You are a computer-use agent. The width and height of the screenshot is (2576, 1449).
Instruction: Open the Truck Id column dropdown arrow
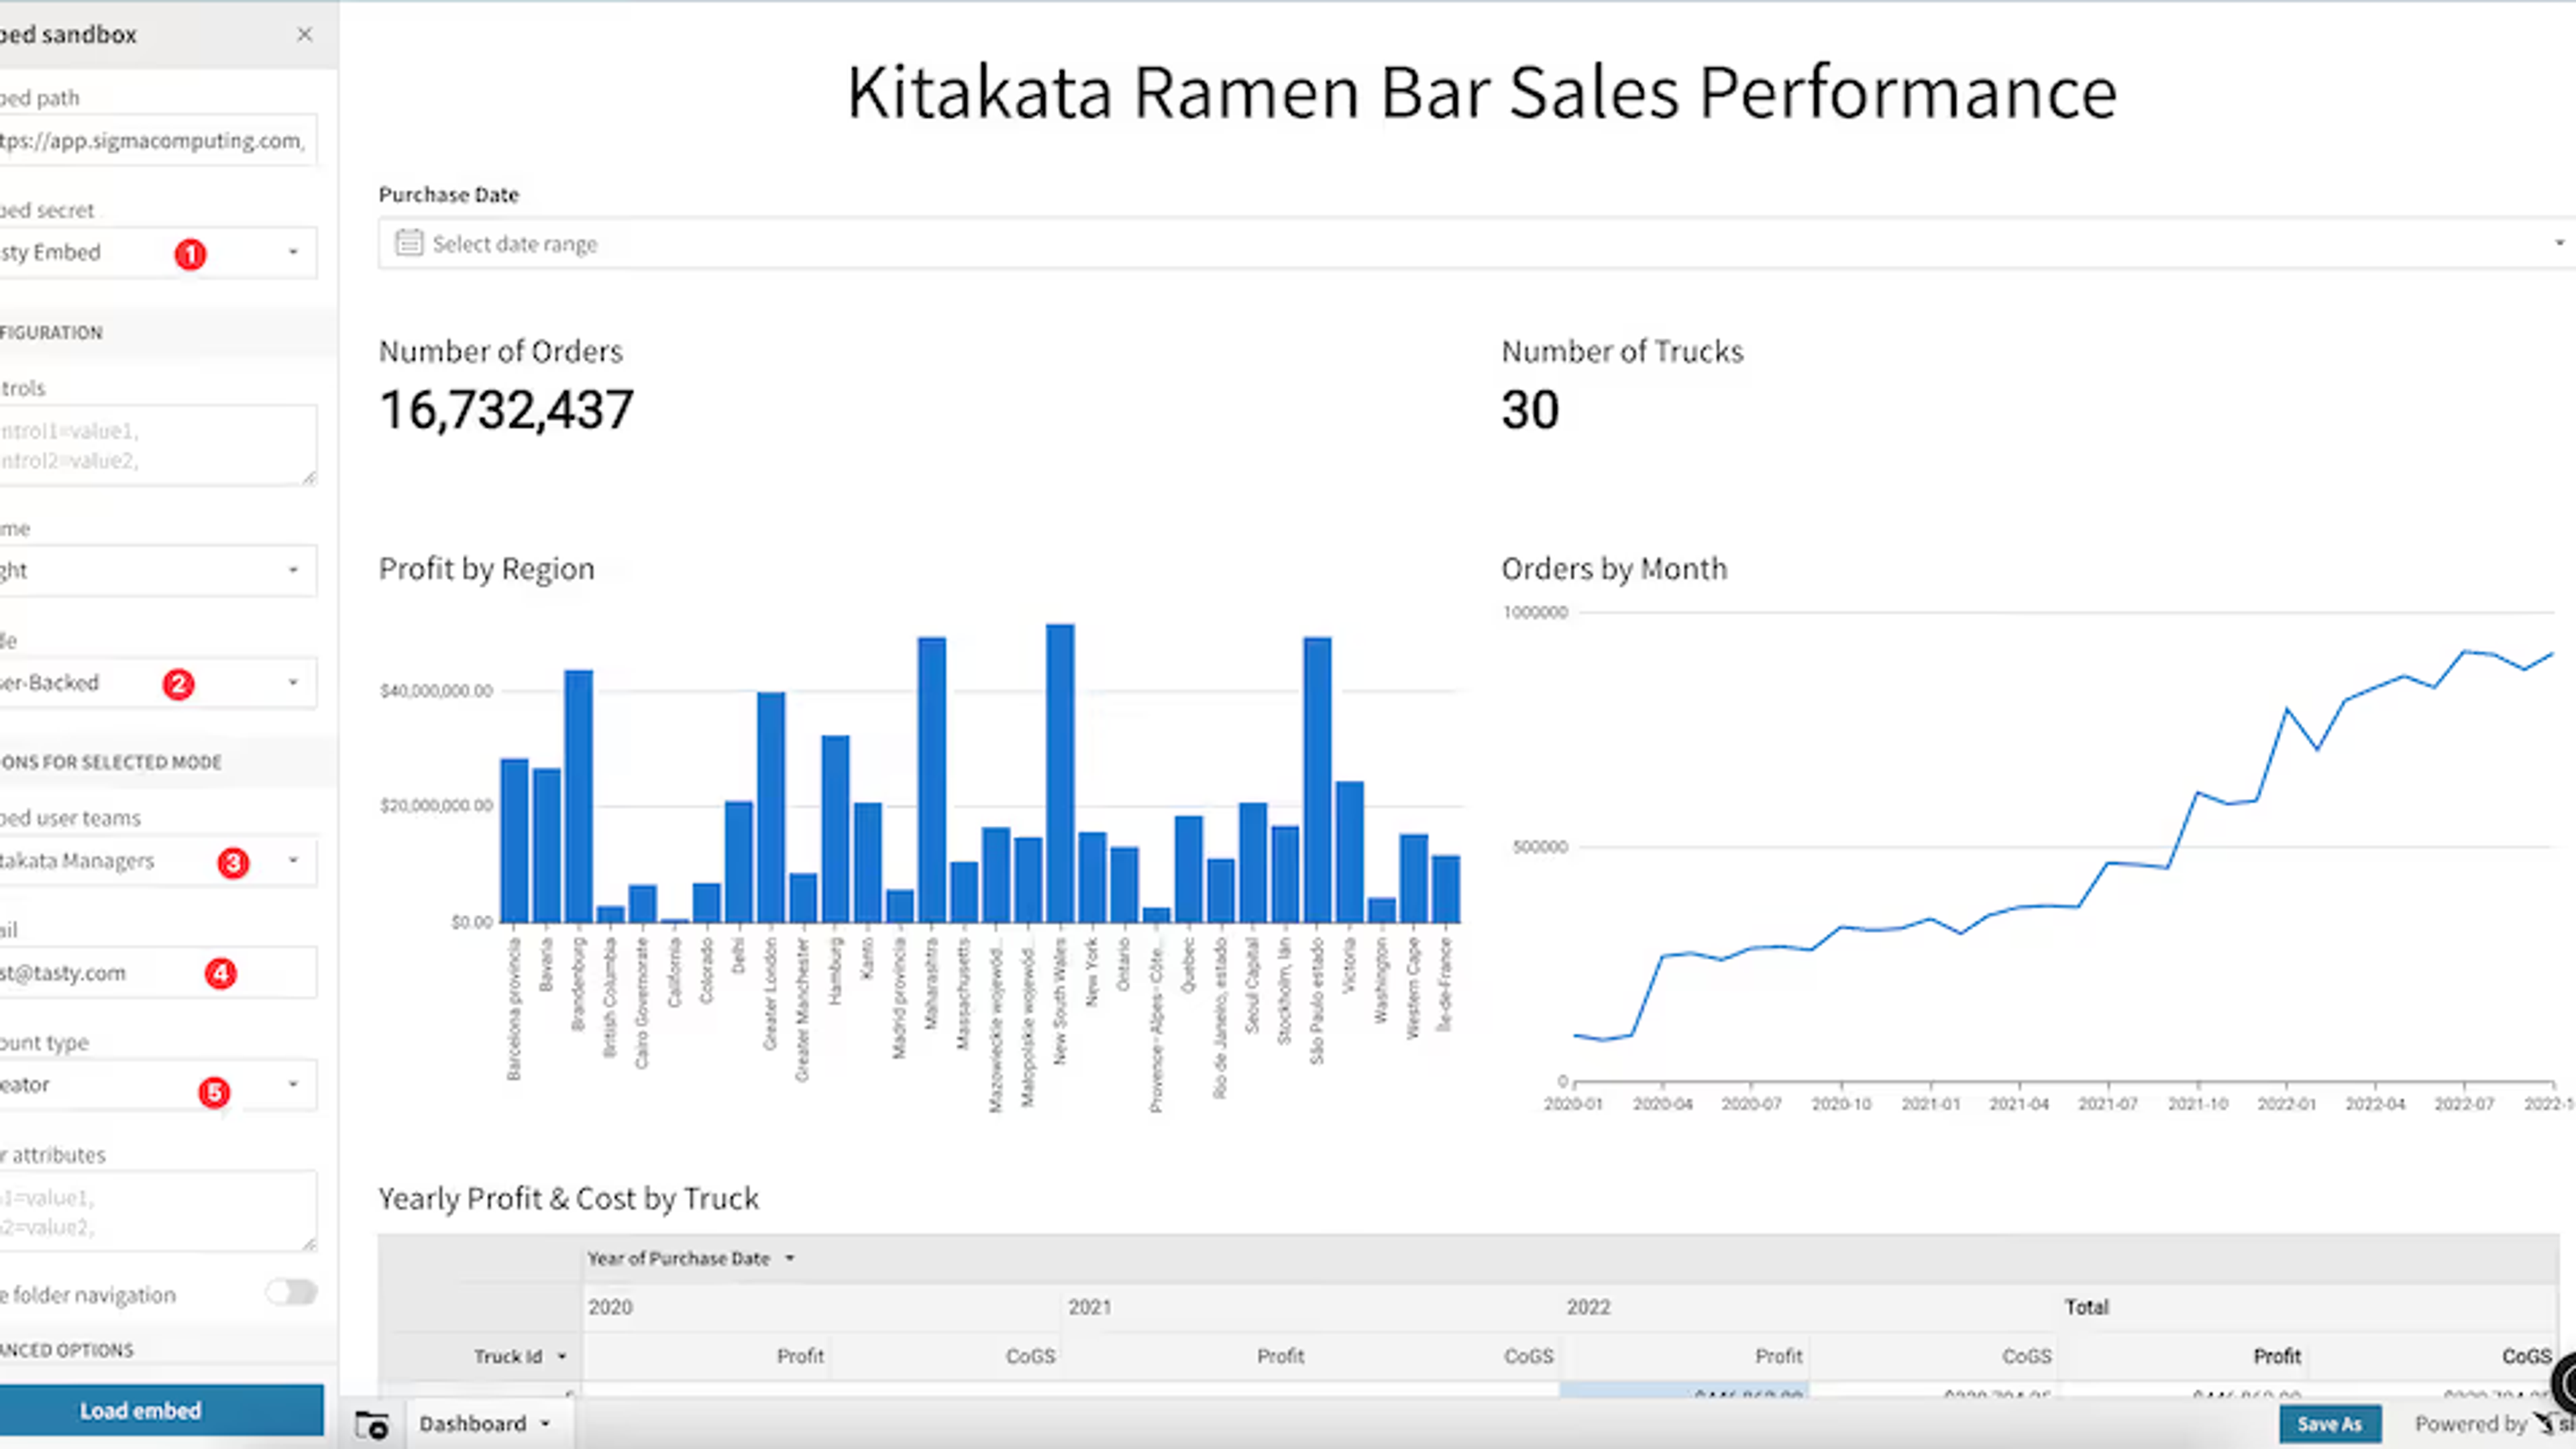[x=562, y=1356]
